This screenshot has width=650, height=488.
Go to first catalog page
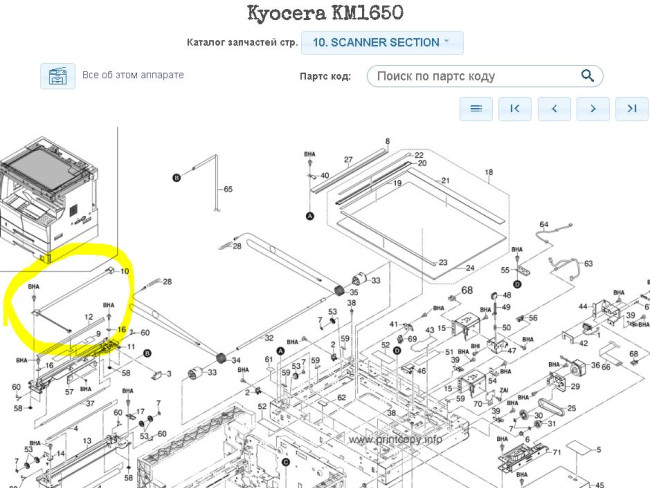click(x=515, y=109)
